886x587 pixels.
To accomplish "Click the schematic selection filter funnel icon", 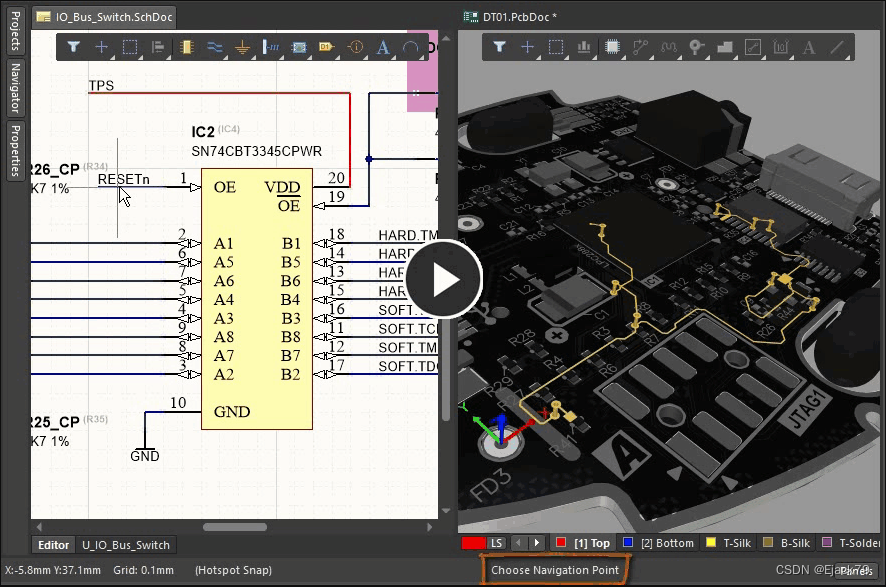I will pos(73,47).
